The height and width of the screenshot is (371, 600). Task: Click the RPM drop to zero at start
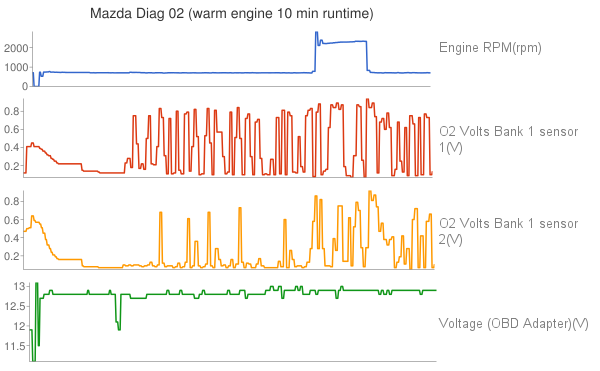36,84
